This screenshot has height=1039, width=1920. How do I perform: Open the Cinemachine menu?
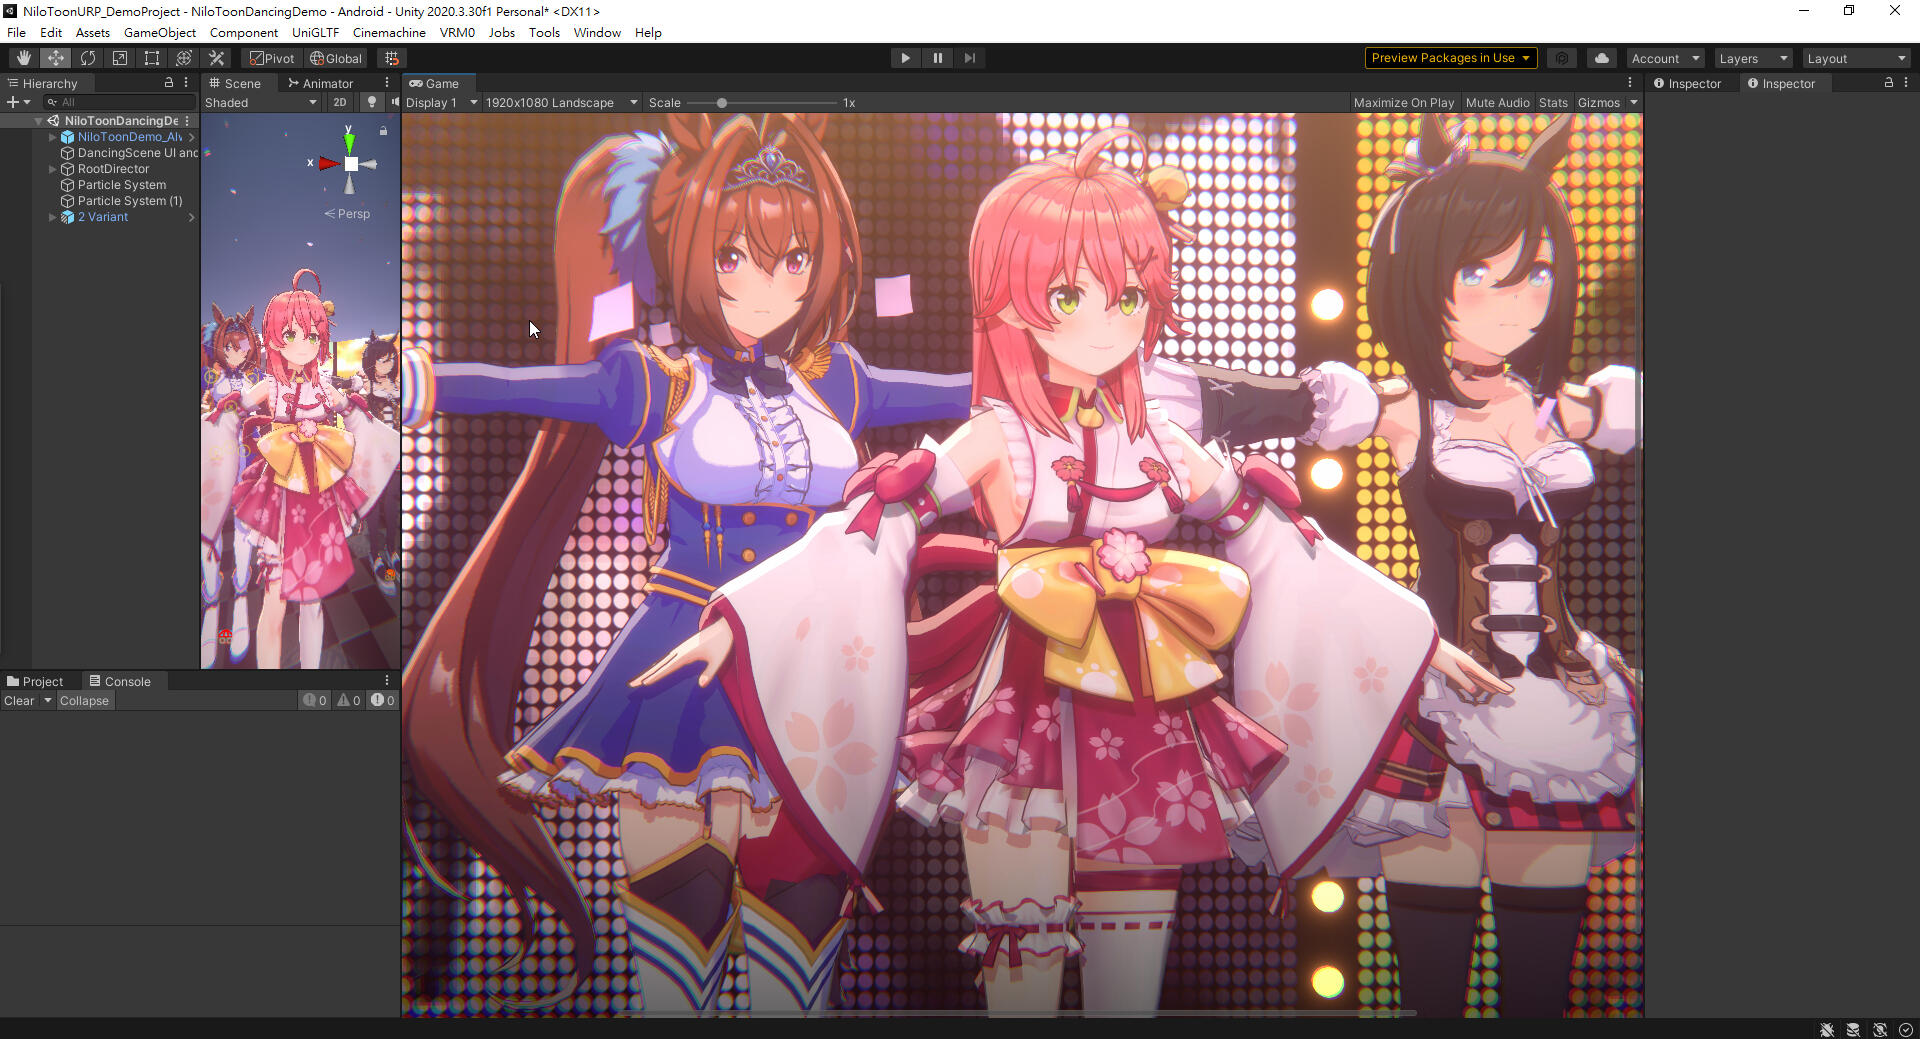[389, 32]
